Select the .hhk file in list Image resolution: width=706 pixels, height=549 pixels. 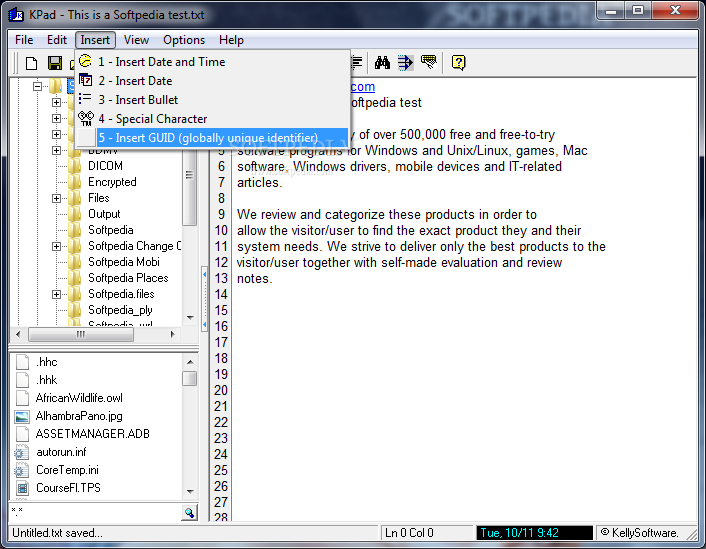click(x=46, y=380)
